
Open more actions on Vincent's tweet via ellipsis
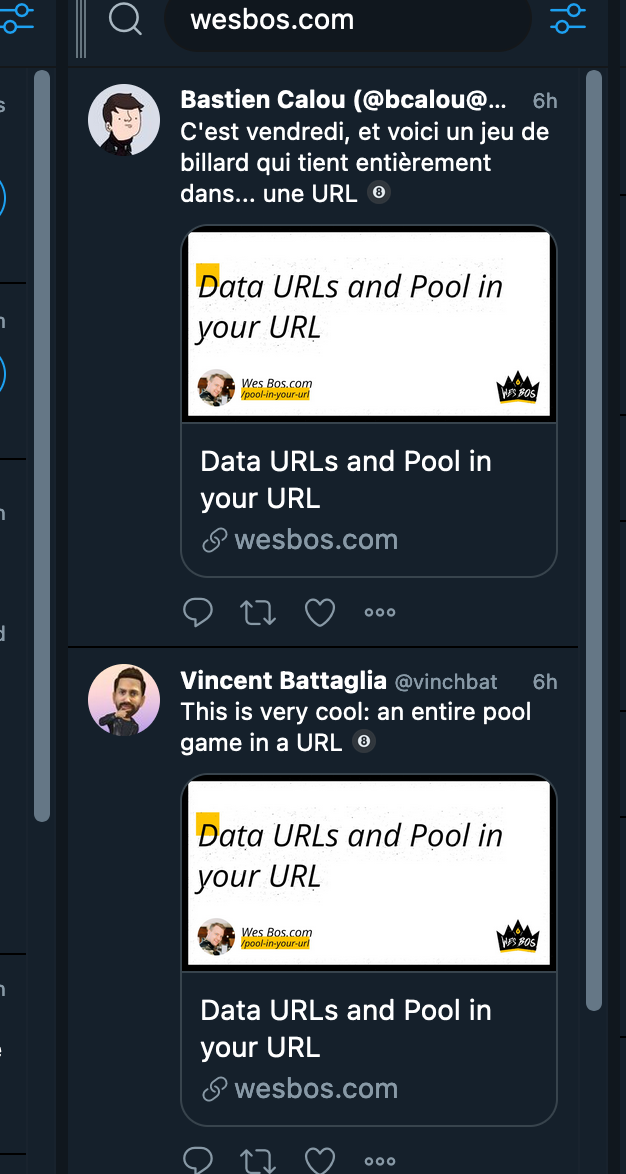[379, 1160]
